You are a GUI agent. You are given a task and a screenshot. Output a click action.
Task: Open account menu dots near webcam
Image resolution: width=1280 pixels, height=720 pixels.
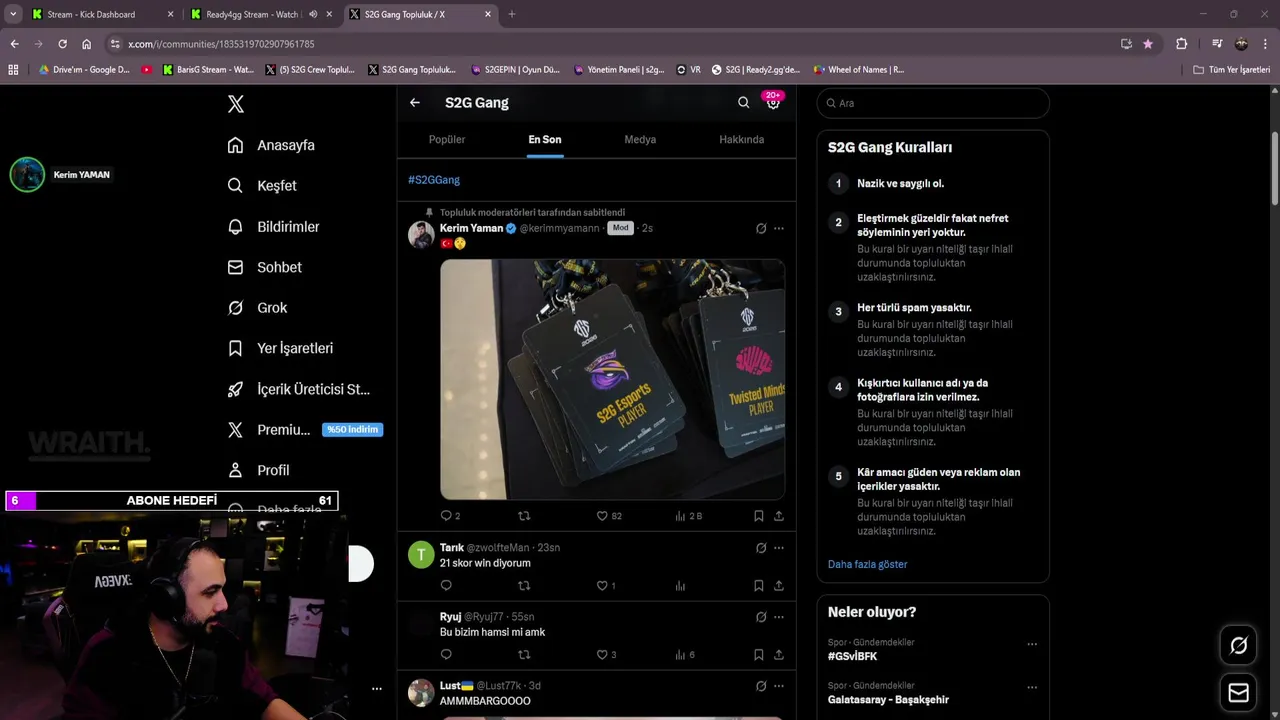coord(377,688)
